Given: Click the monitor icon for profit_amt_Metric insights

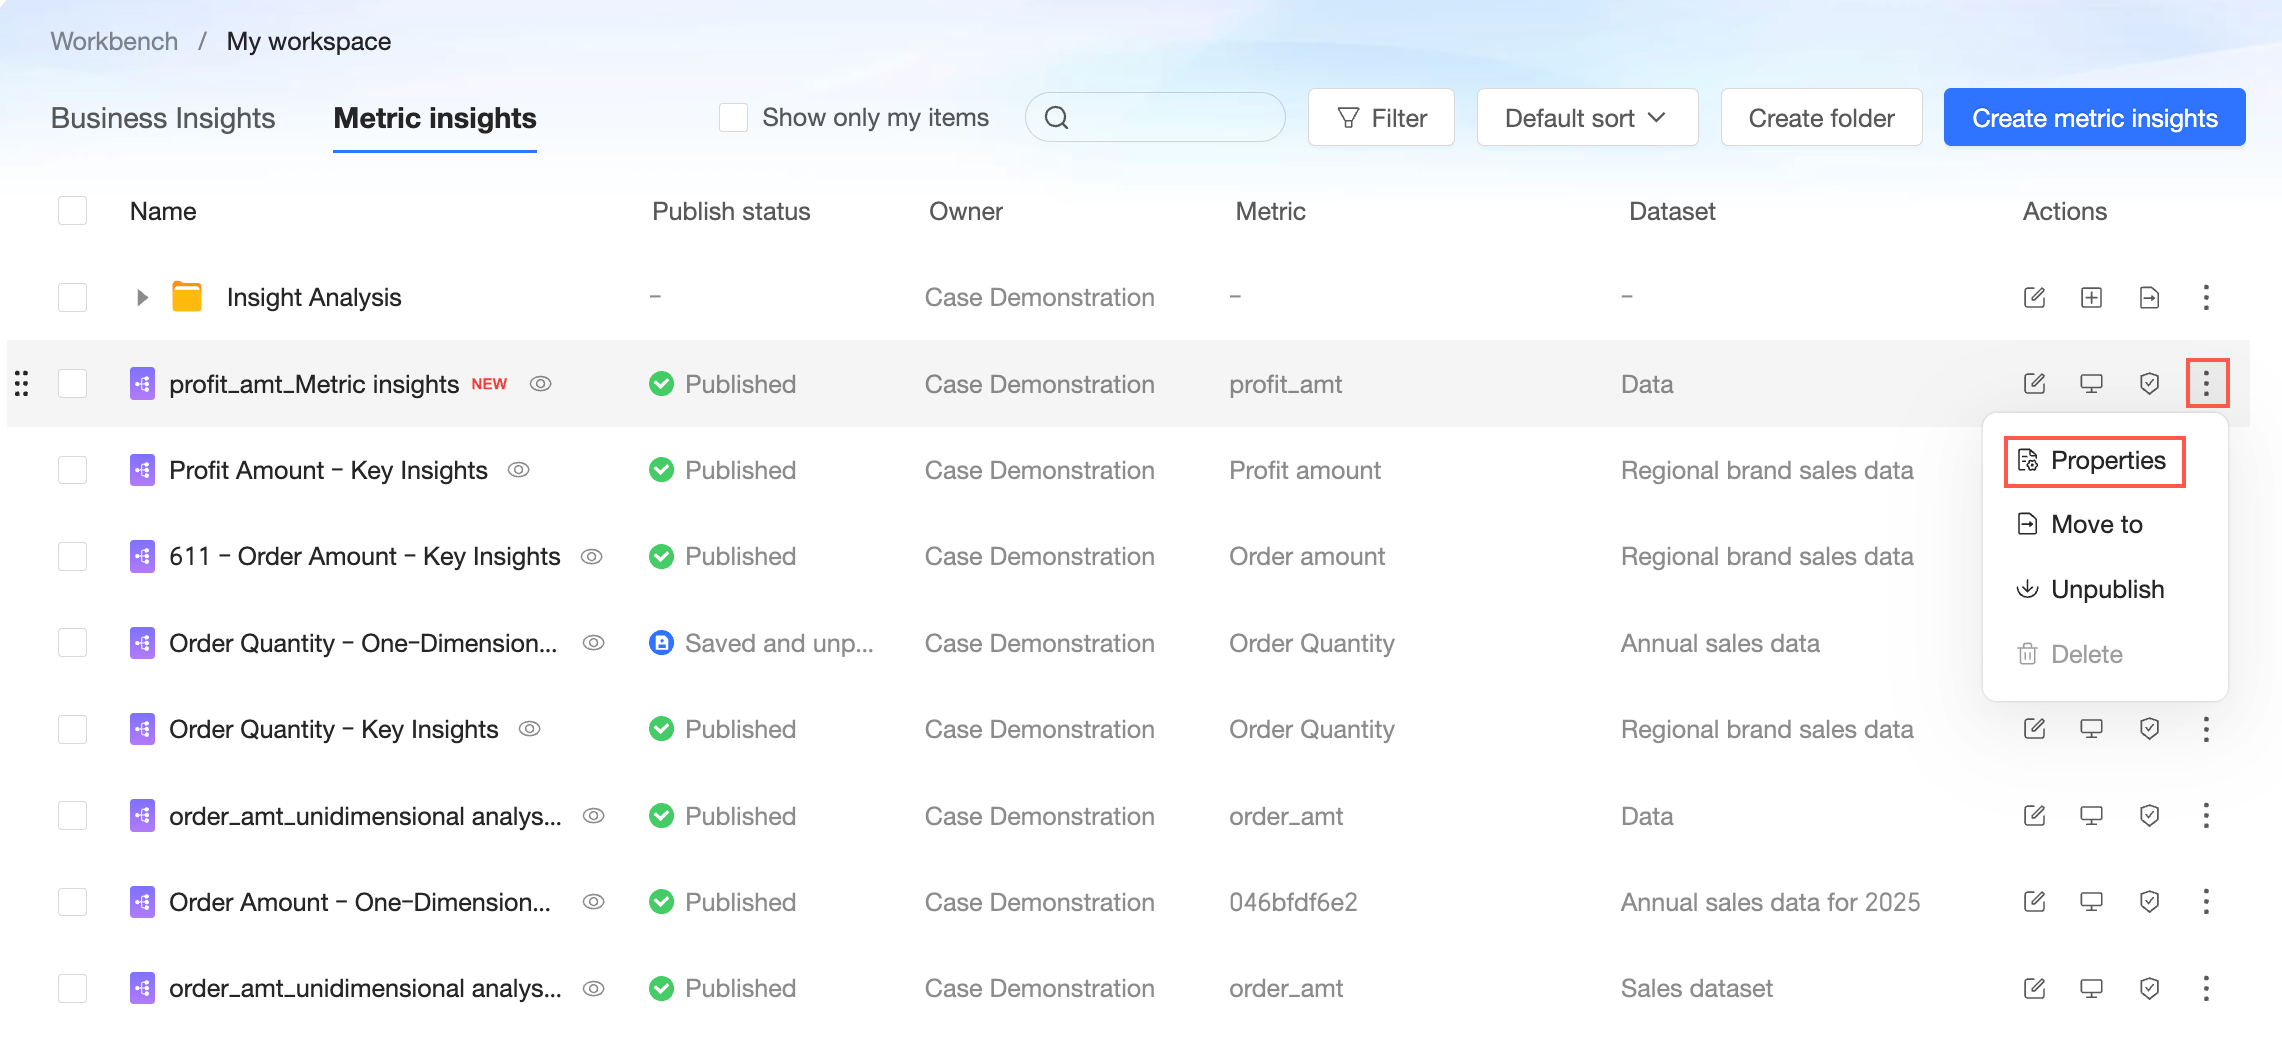Looking at the screenshot, I should coord(2091,384).
